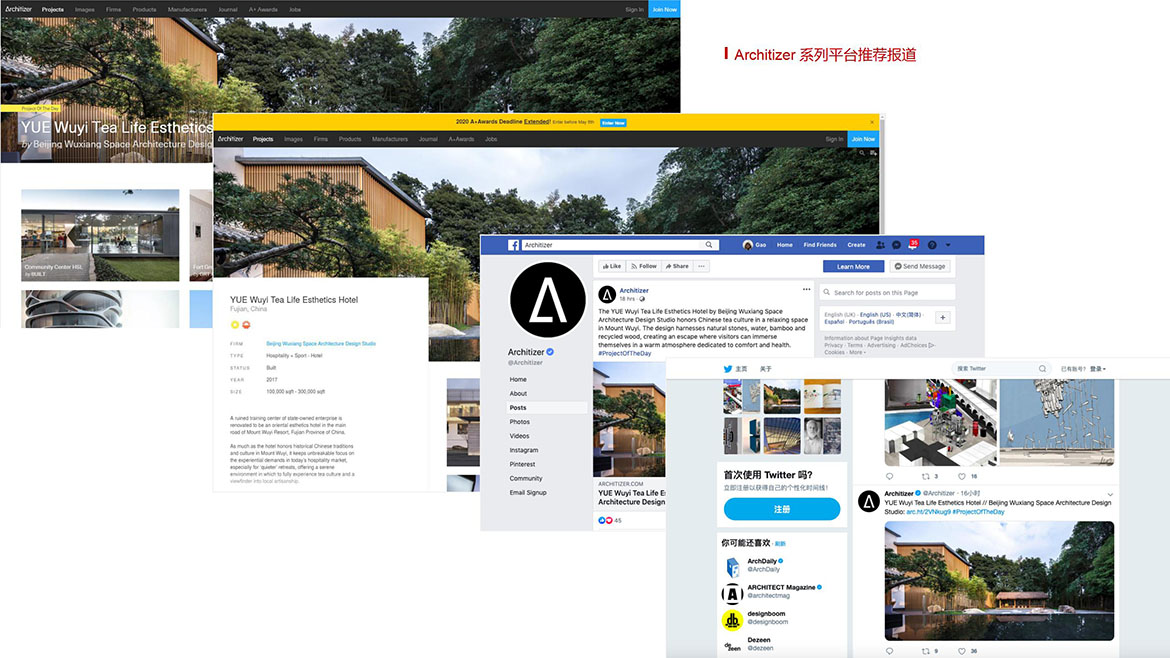Click Share button on Architizer Facebook page
Viewport: 1170px width, 658px height.
point(678,266)
